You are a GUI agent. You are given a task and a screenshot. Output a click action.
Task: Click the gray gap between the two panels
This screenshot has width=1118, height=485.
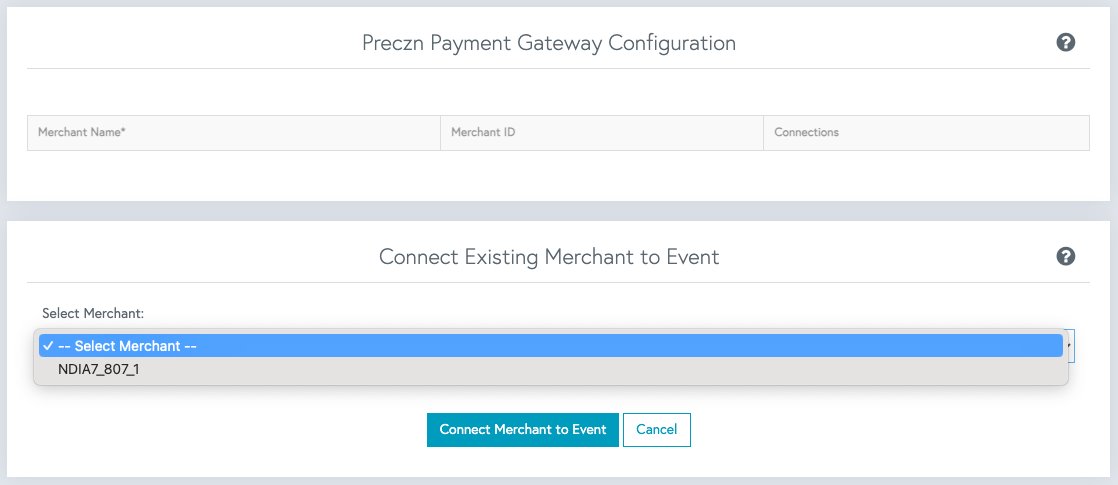coord(558,211)
